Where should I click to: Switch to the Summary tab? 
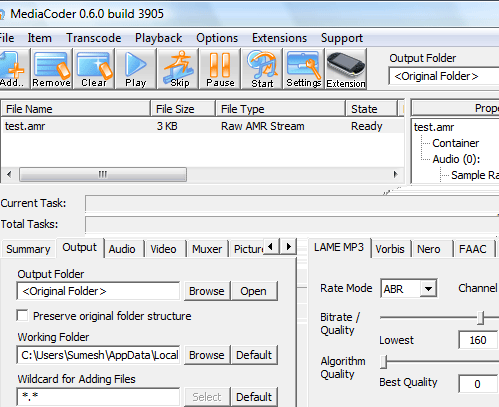[28, 249]
